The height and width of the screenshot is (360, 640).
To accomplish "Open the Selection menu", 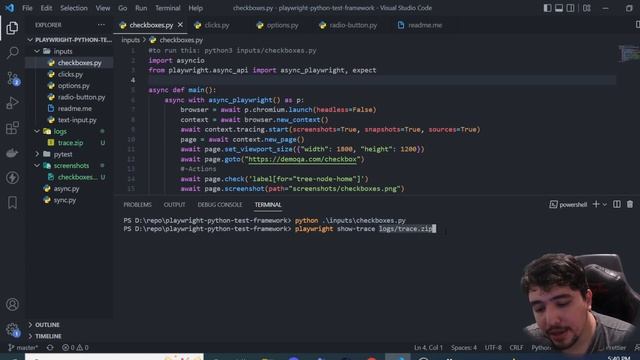I will point(74,8).
